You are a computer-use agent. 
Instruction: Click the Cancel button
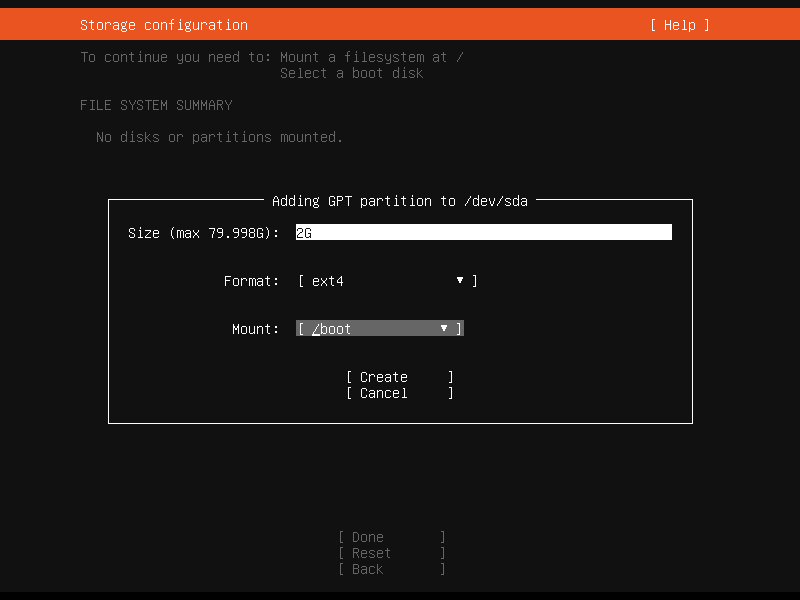tap(399, 393)
